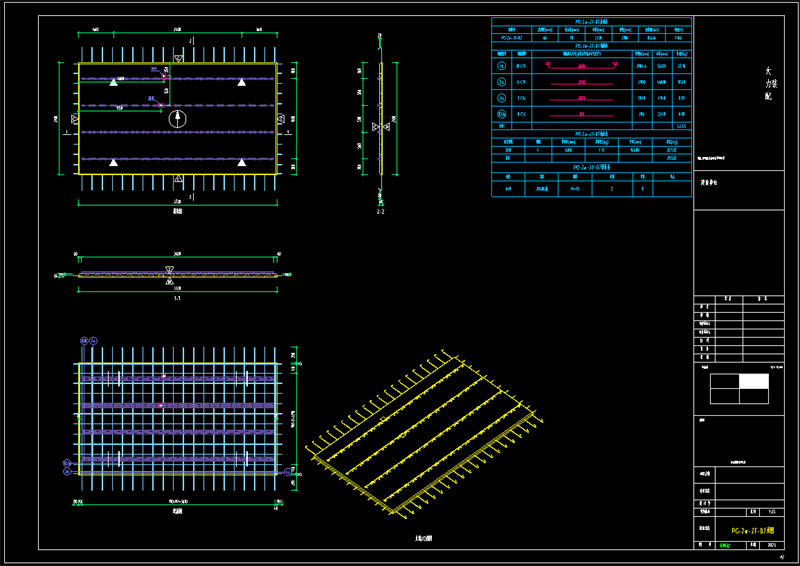The height and width of the screenshot is (566, 800).
Task: Click the circled tag at the reinforcement plan's right edge
Action: (287, 472)
